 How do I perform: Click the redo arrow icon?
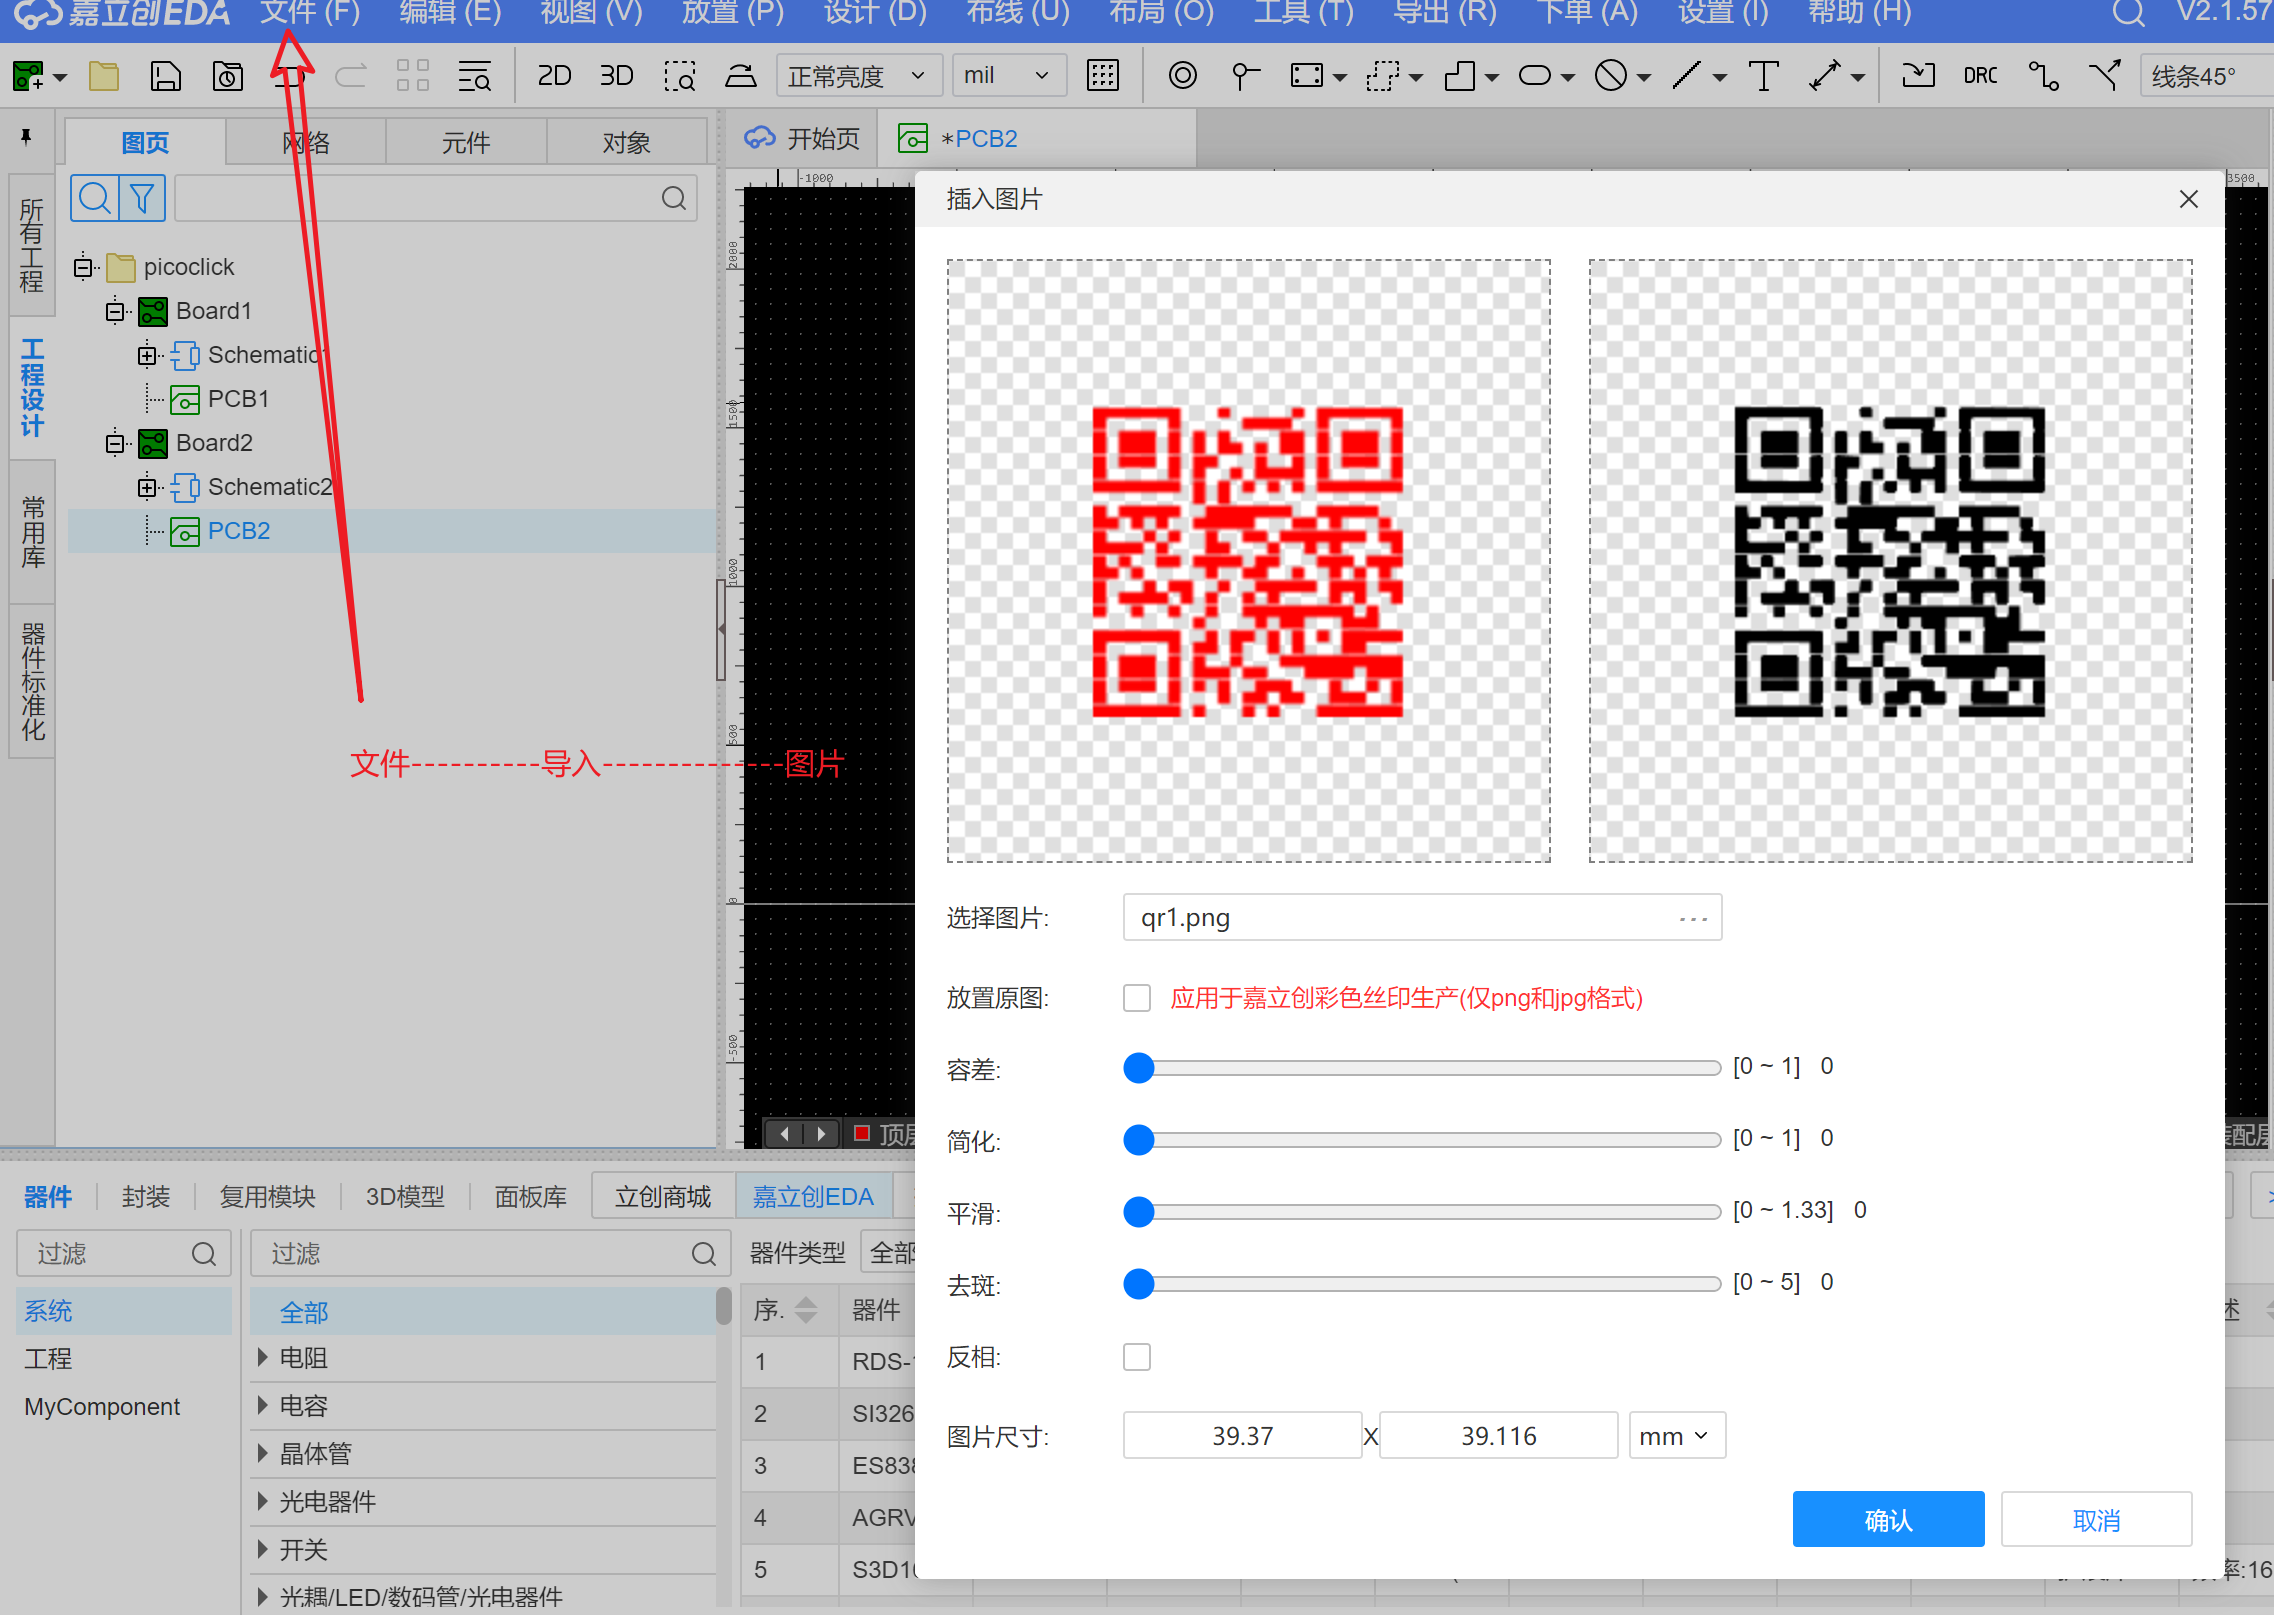click(x=350, y=76)
